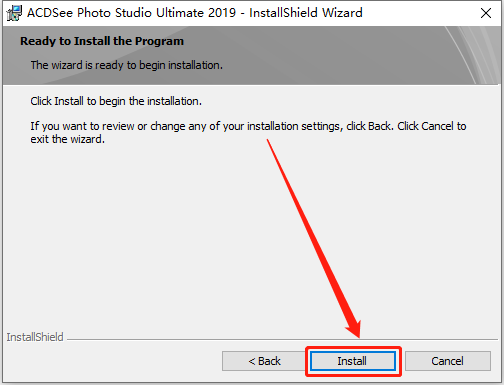
Task: Click the "Click Install to begin" instruction line
Action: click(x=116, y=101)
